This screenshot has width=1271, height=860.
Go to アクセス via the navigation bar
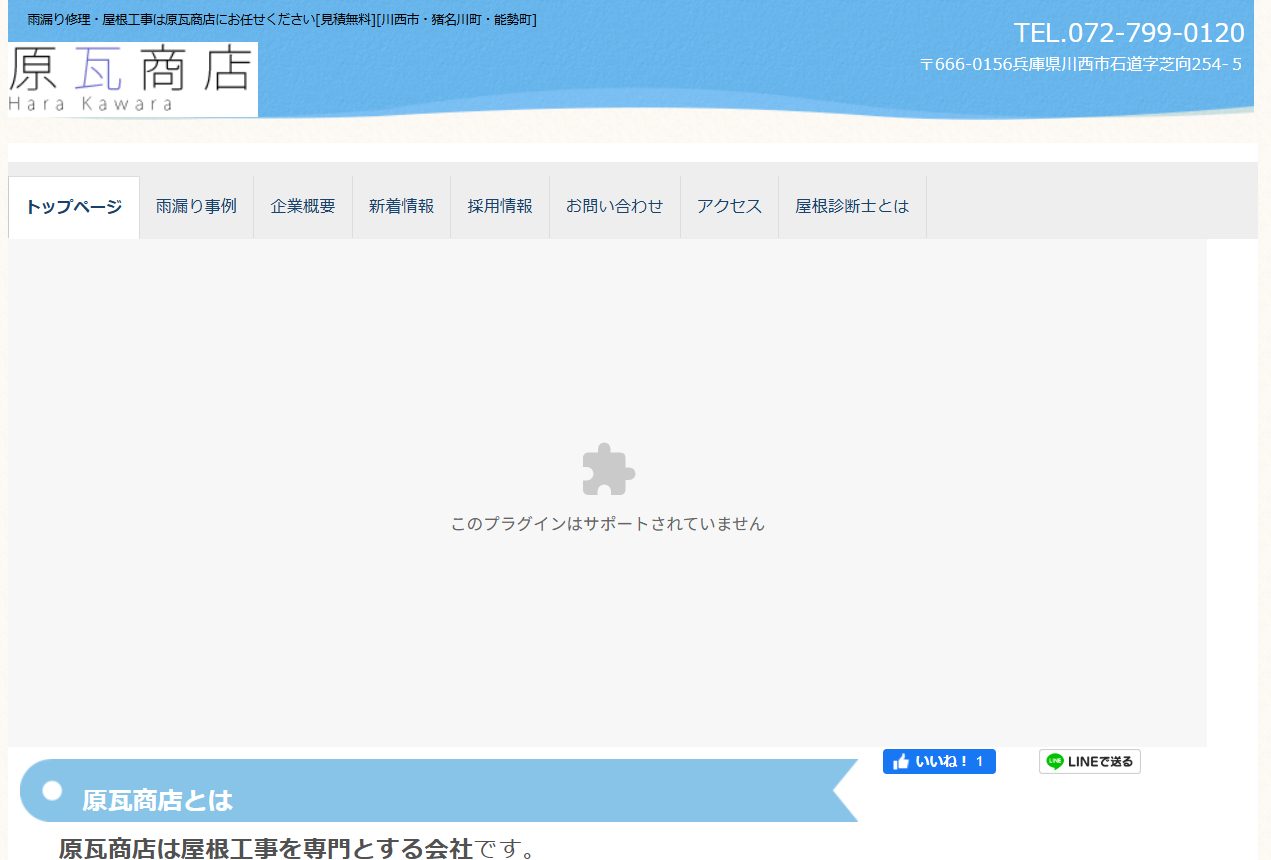pyautogui.click(x=729, y=206)
